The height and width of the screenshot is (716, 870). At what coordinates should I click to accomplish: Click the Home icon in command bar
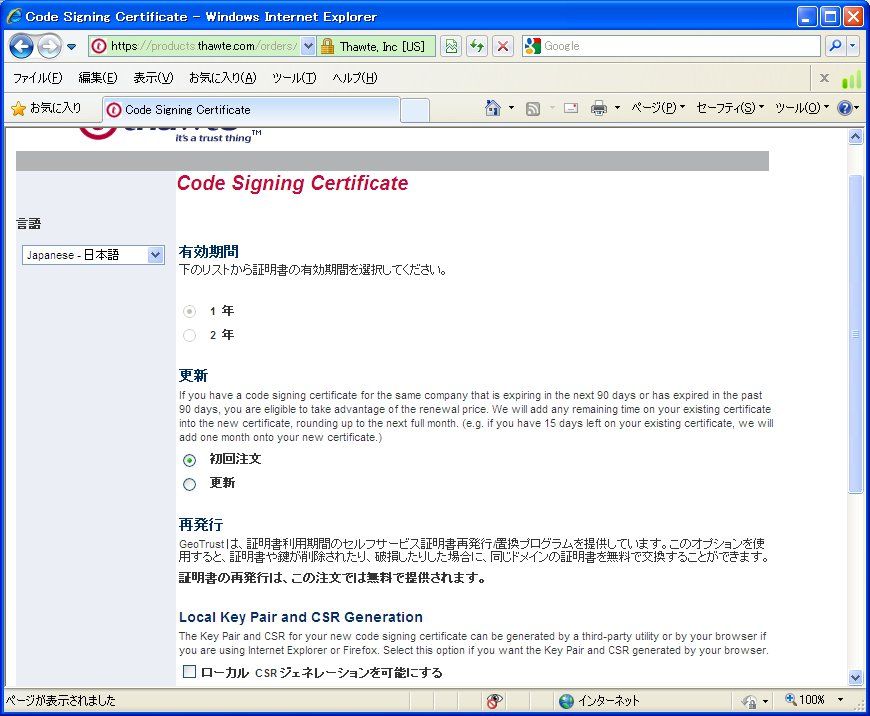coord(492,108)
